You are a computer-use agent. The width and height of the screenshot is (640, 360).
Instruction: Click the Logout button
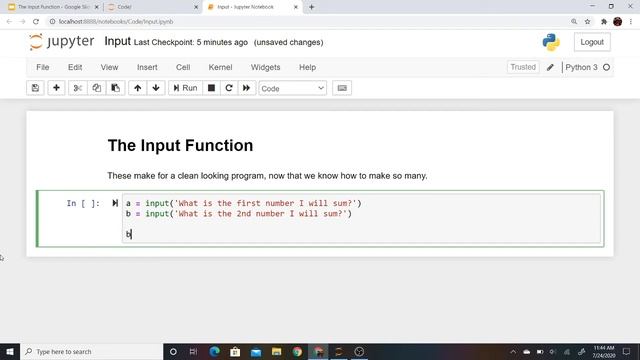[592, 42]
